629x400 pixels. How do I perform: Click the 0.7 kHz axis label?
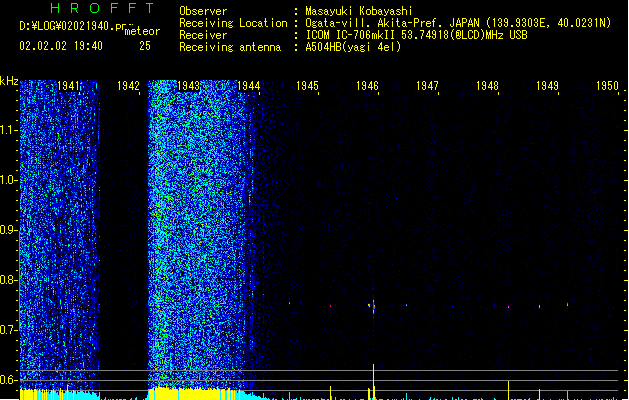tap(8, 330)
